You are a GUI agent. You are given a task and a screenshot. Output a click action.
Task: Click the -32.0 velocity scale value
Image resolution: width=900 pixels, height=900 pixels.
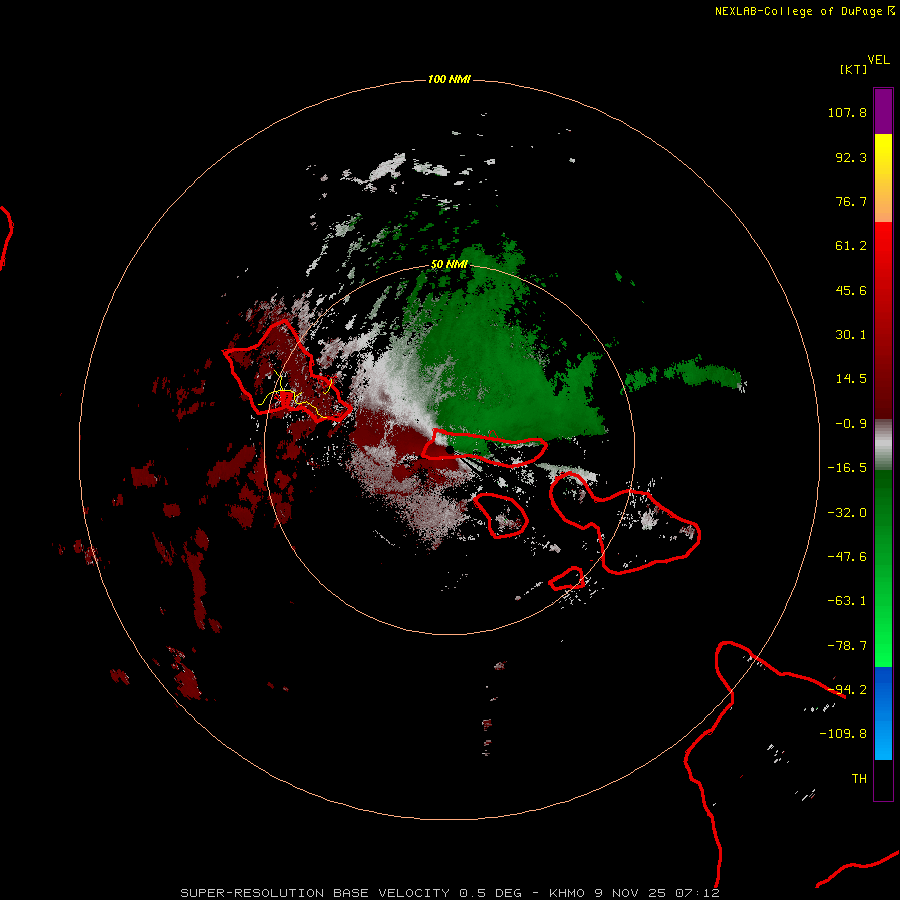tap(847, 513)
